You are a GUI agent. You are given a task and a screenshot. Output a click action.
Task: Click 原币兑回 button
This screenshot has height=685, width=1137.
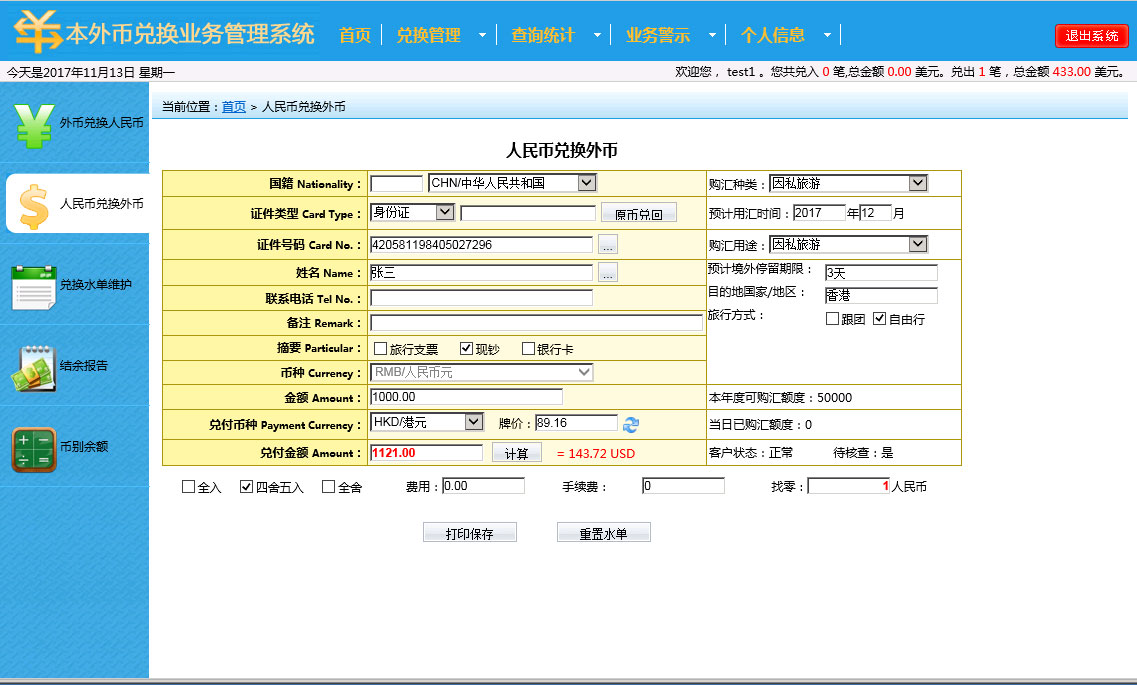click(639, 213)
